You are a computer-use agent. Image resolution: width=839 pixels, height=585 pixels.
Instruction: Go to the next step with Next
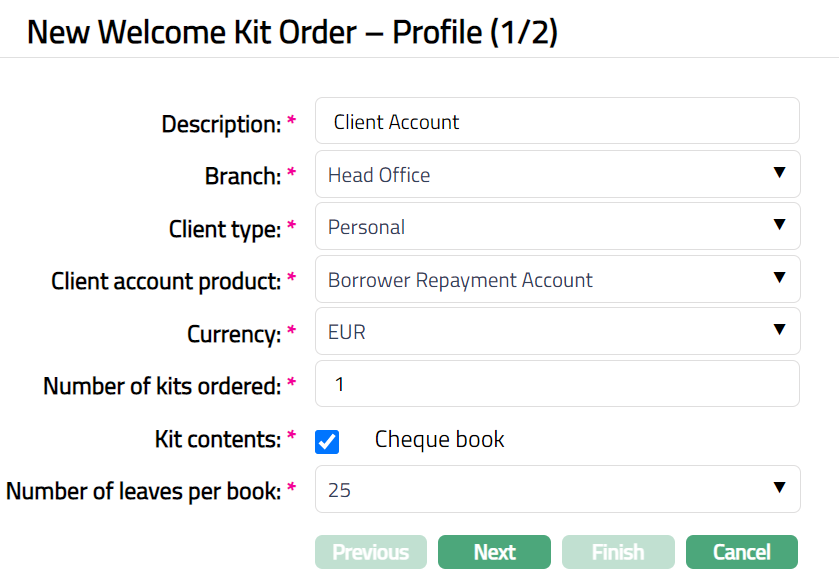point(494,552)
